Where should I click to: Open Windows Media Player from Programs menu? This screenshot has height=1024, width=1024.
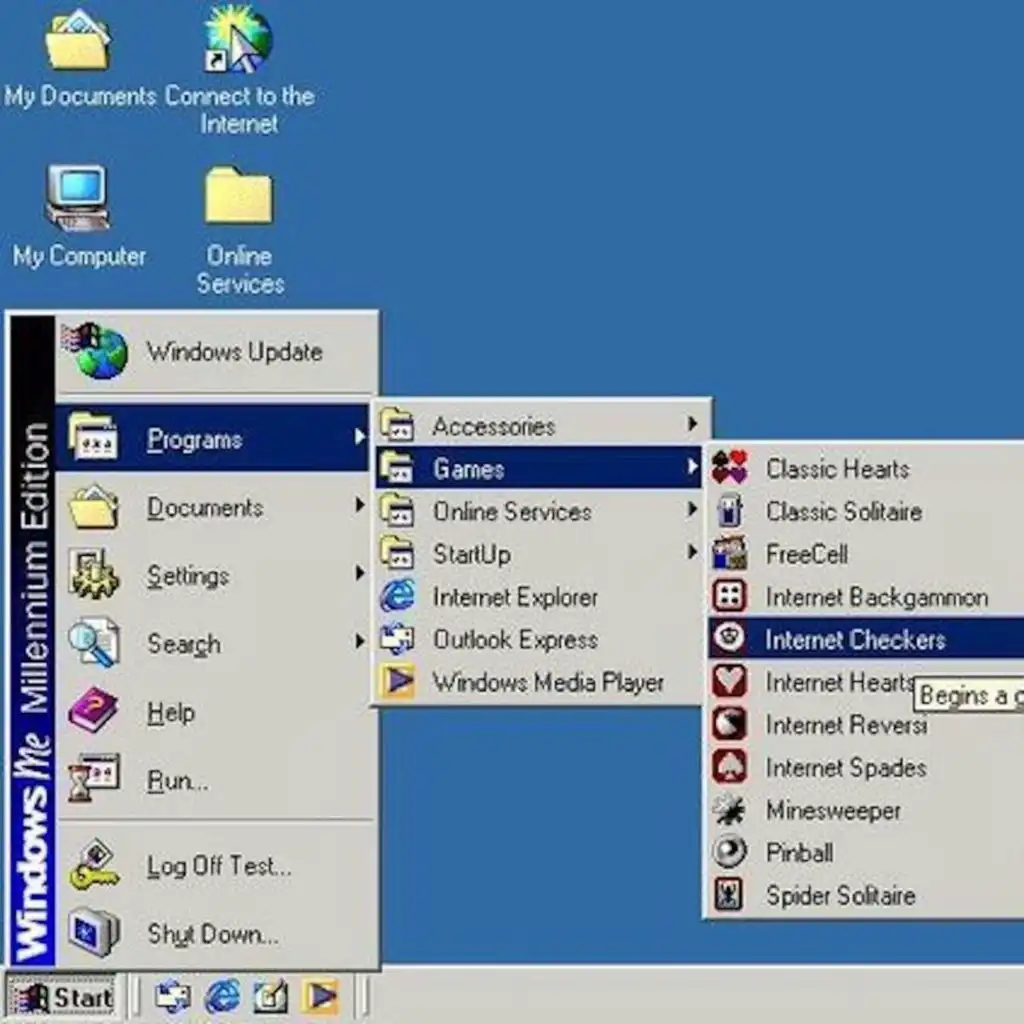(539, 682)
